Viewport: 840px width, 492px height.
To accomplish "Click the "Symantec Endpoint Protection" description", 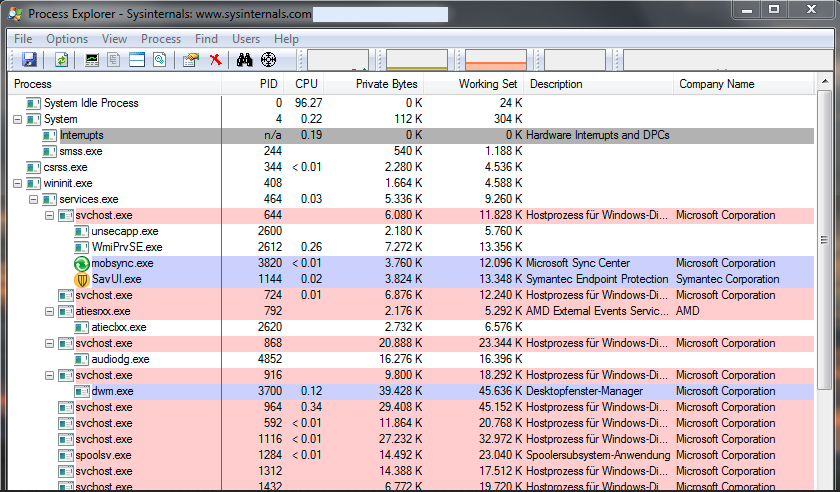I will (597, 279).
